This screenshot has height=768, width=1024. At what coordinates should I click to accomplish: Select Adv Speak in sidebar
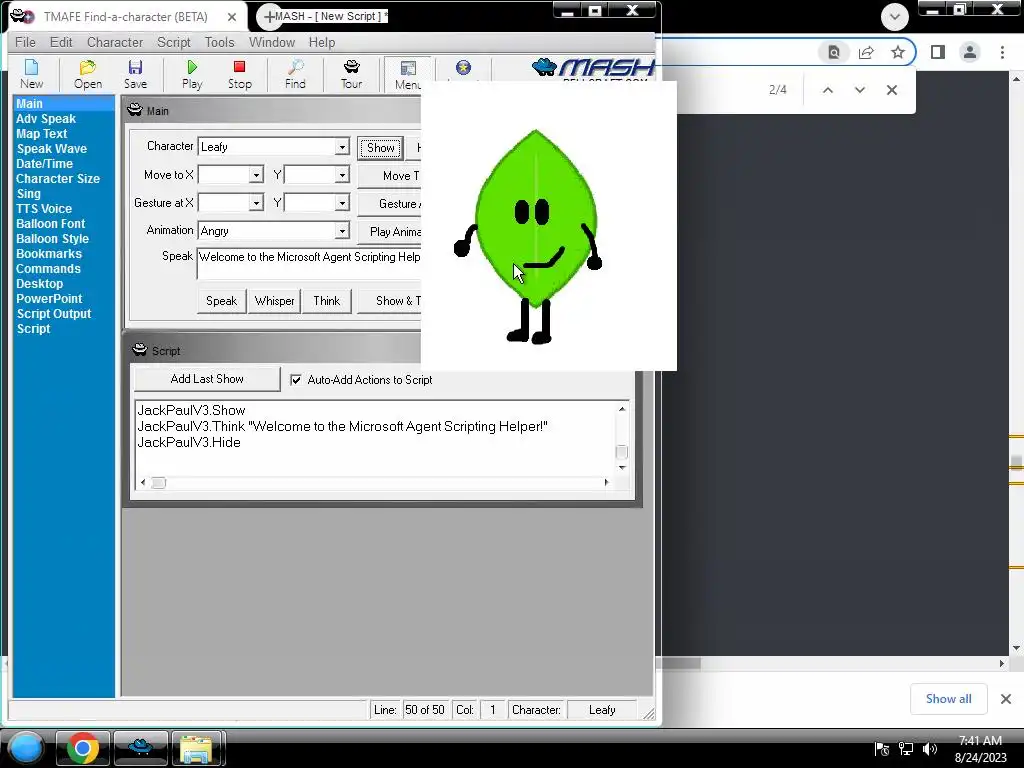[46, 119]
